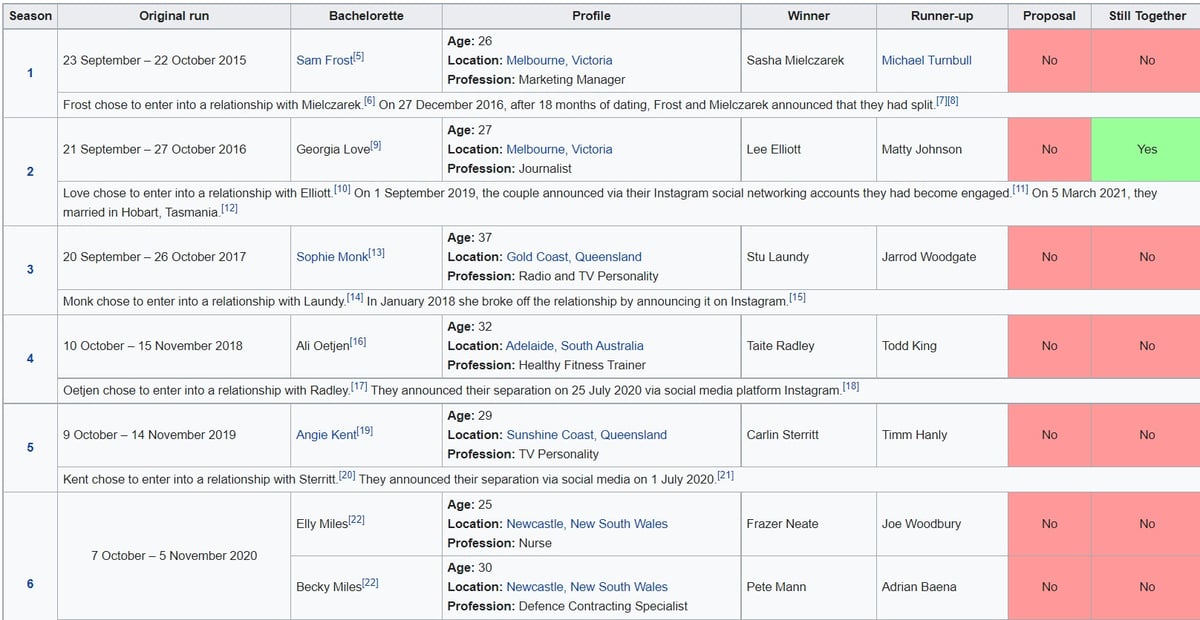Click citation [22] next to Becky Miles
The width and height of the screenshot is (1200, 620).
(370, 583)
